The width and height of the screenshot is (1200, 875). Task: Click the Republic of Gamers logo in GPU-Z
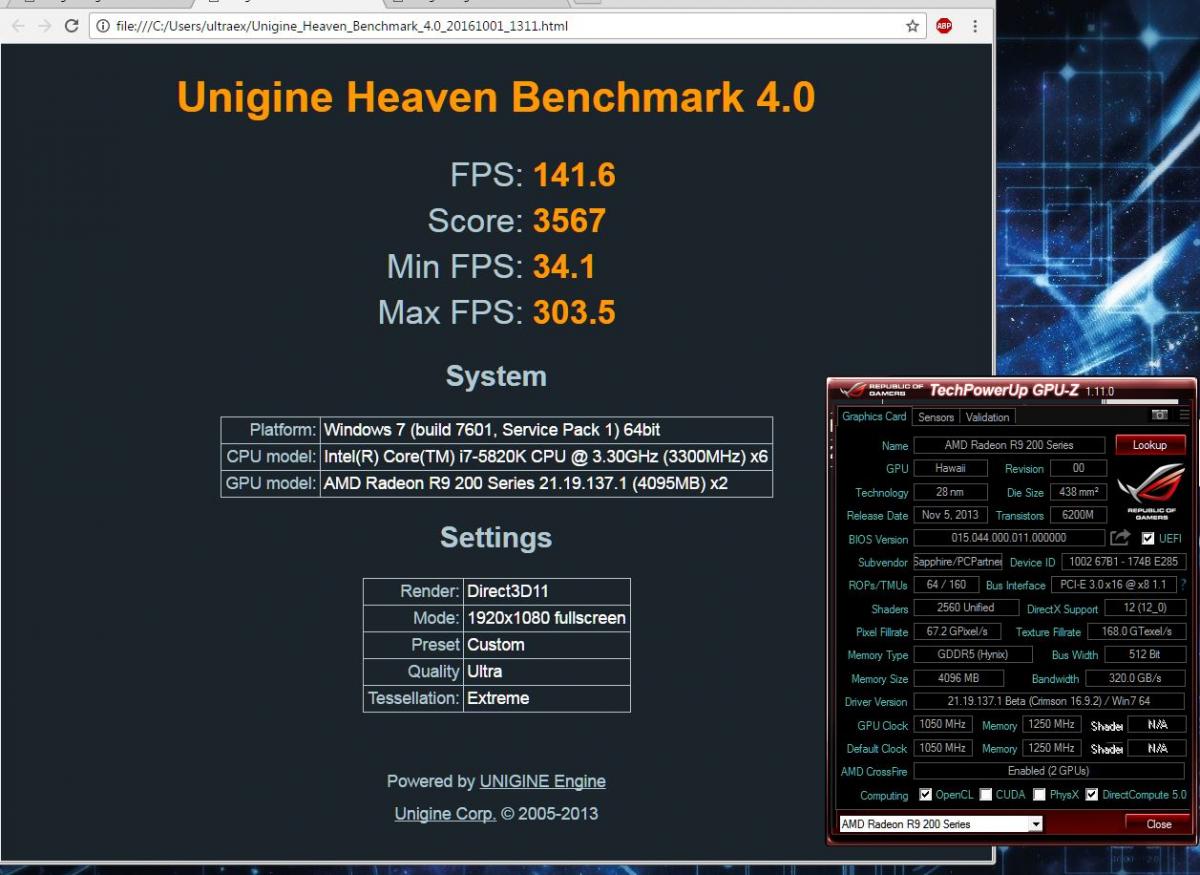(x=1151, y=492)
